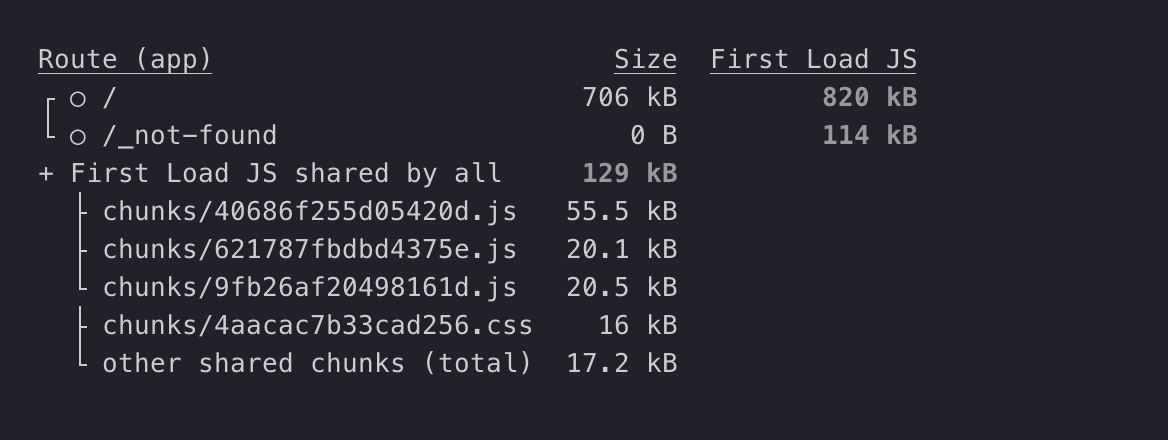This screenshot has width=1168, height=440.
Task: Click the 129 kB shared total
Action: click(629, 174)
